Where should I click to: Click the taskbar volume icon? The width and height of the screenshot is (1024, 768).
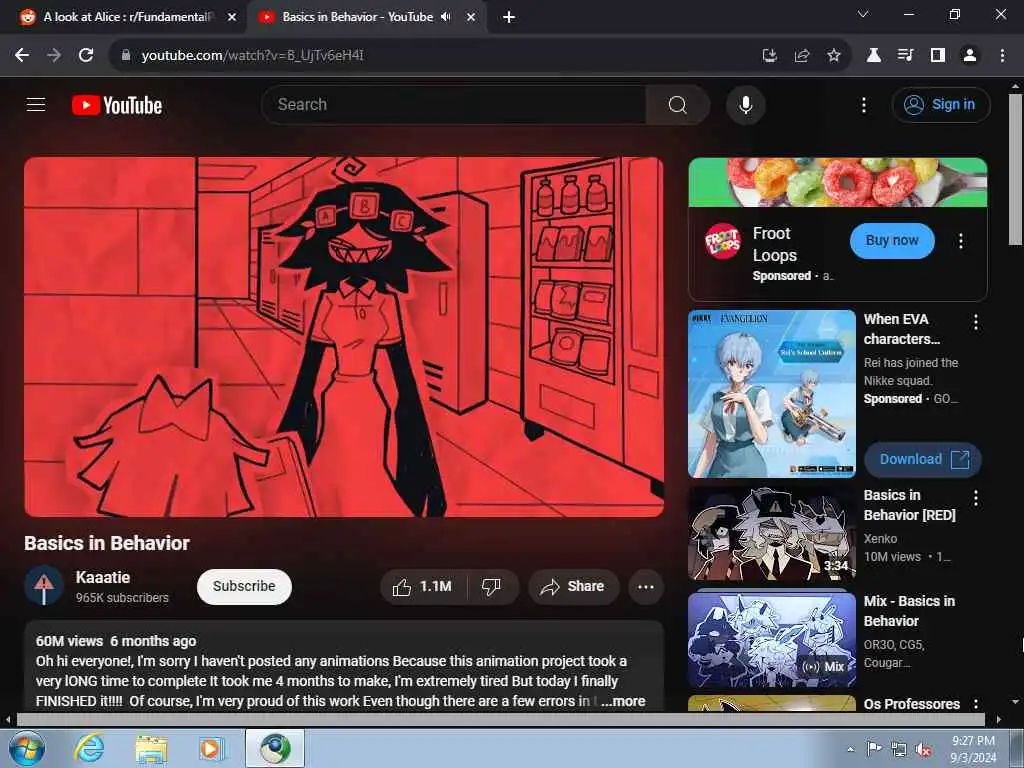point(923,749)
